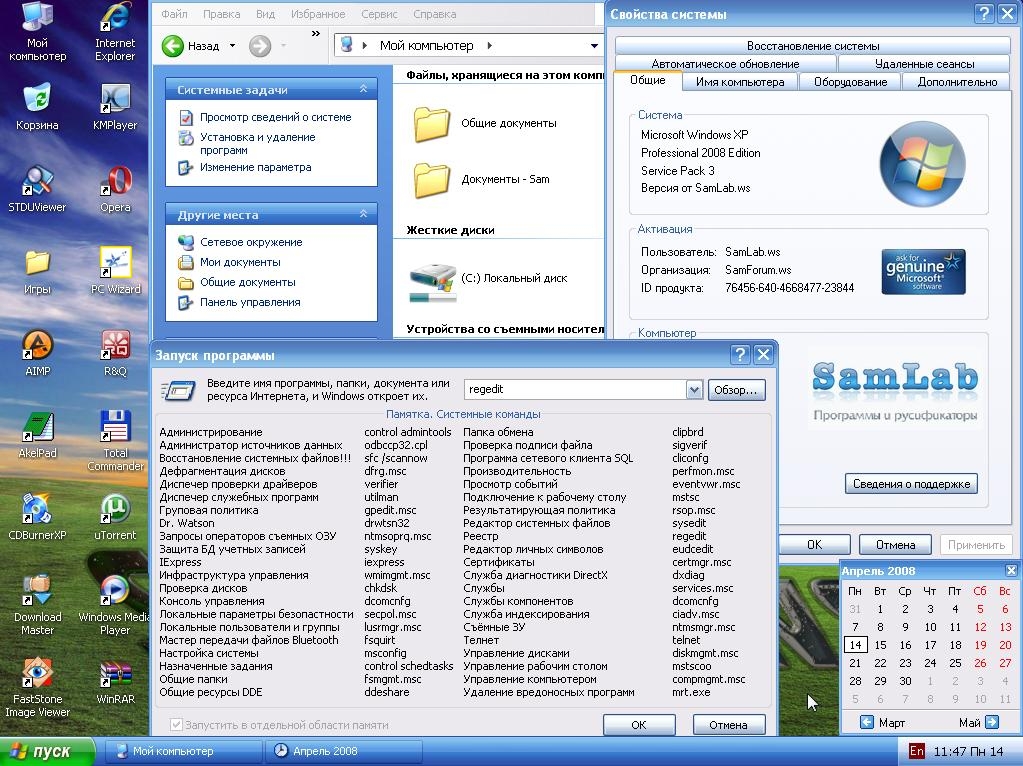
Task: Open Удаленные сеансы tab
Action: click(924, 64)
